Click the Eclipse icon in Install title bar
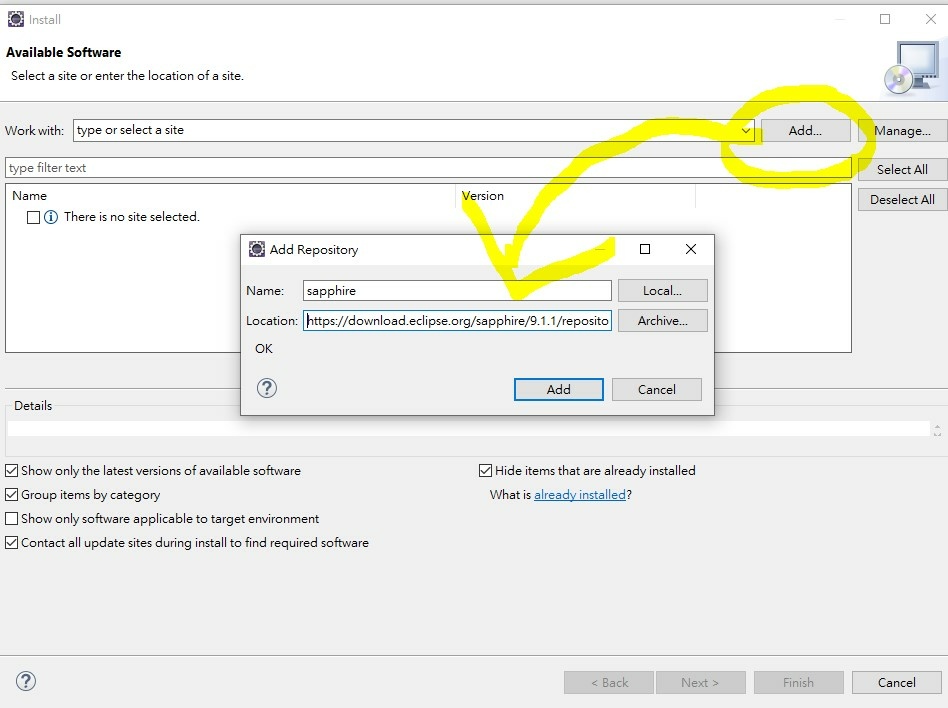This screenshot has height=708, width=948. click(16, 19)
